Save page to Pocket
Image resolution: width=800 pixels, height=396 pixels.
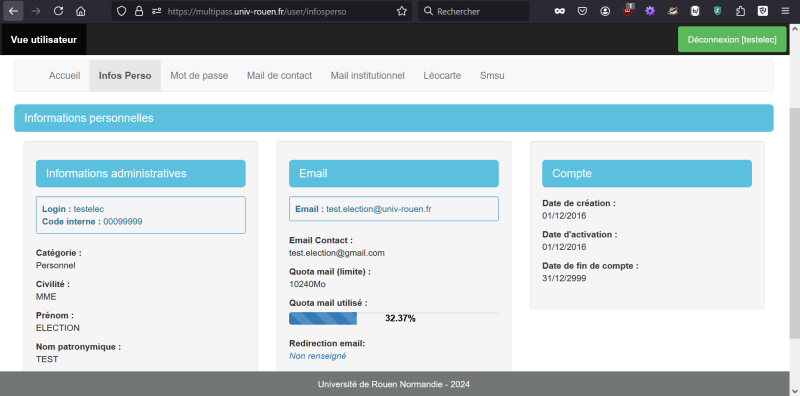coord(582,11)
